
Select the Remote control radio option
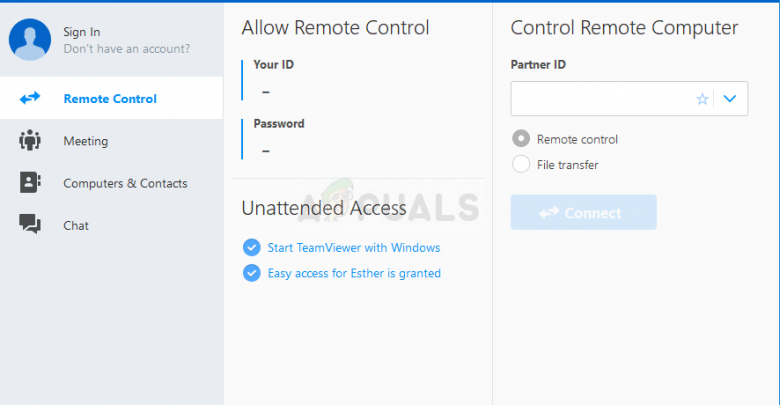click(521, 139)
